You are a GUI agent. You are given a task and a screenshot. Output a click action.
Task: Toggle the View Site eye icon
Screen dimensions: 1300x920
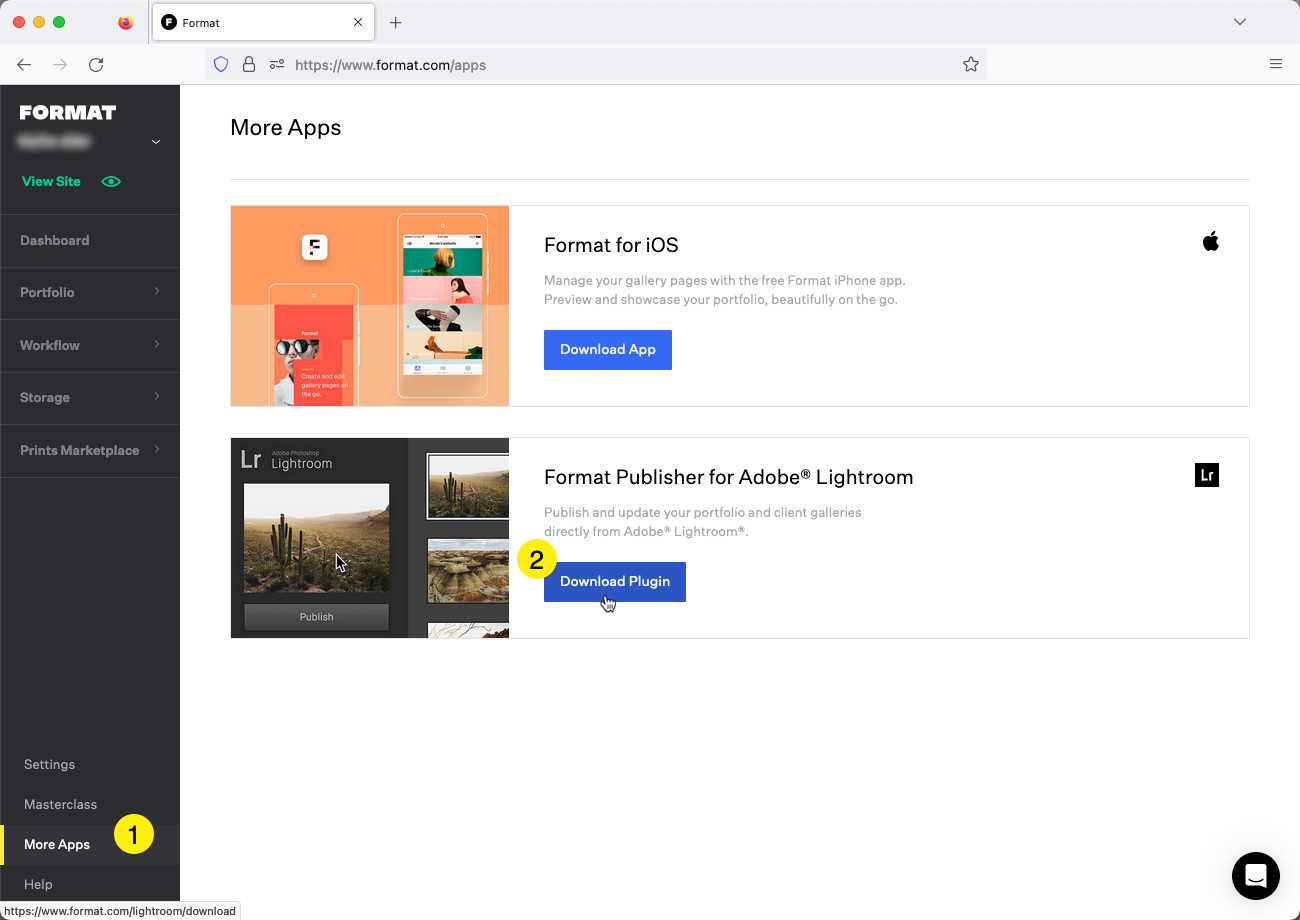[x=111, y=182]
